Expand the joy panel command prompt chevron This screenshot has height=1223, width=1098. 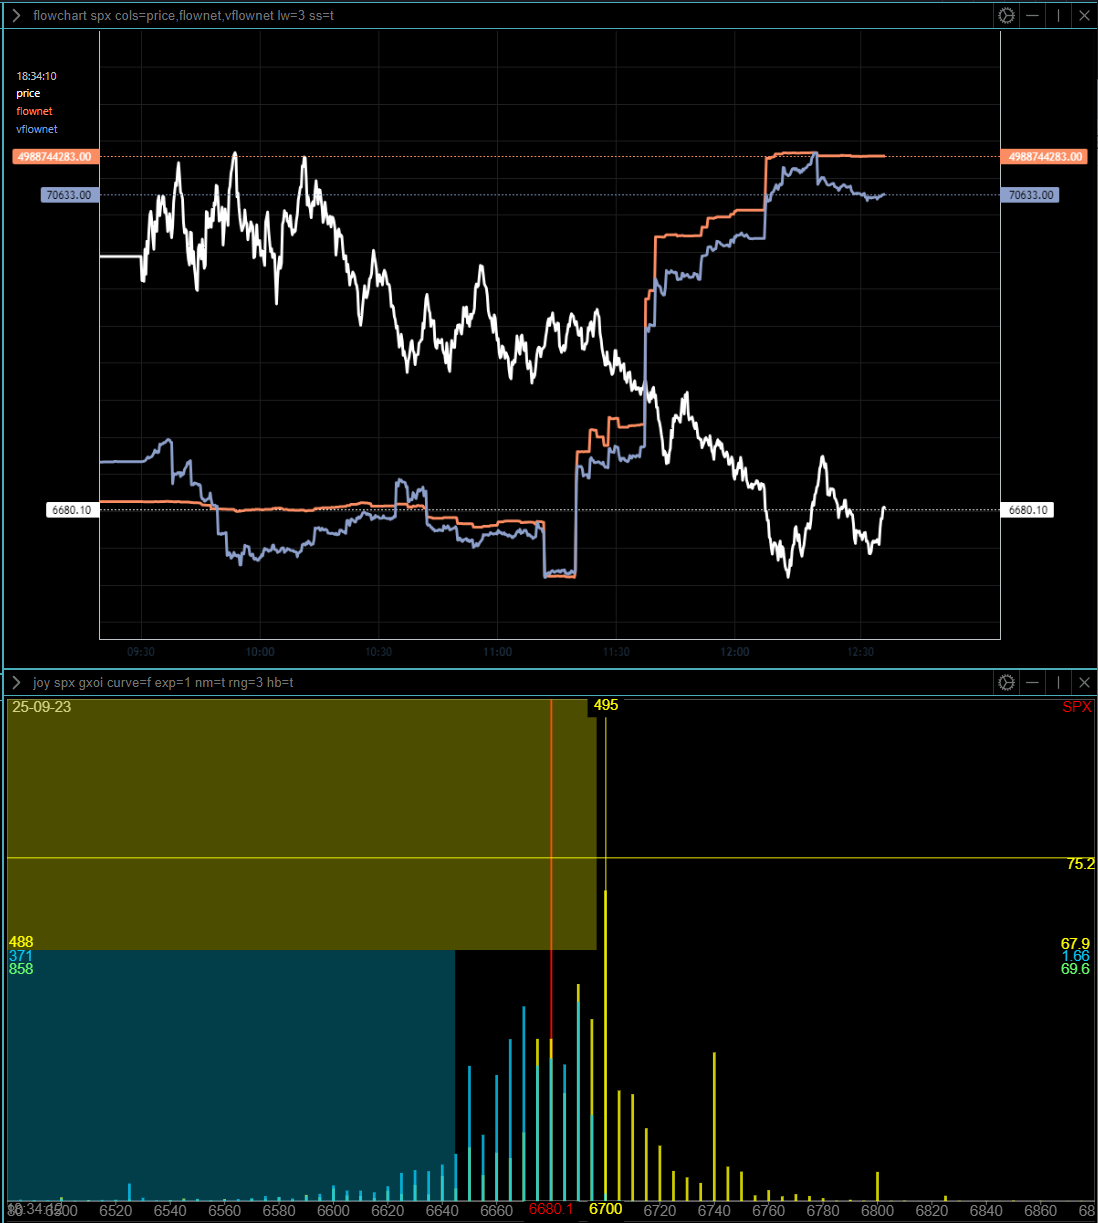click(16, 682)
